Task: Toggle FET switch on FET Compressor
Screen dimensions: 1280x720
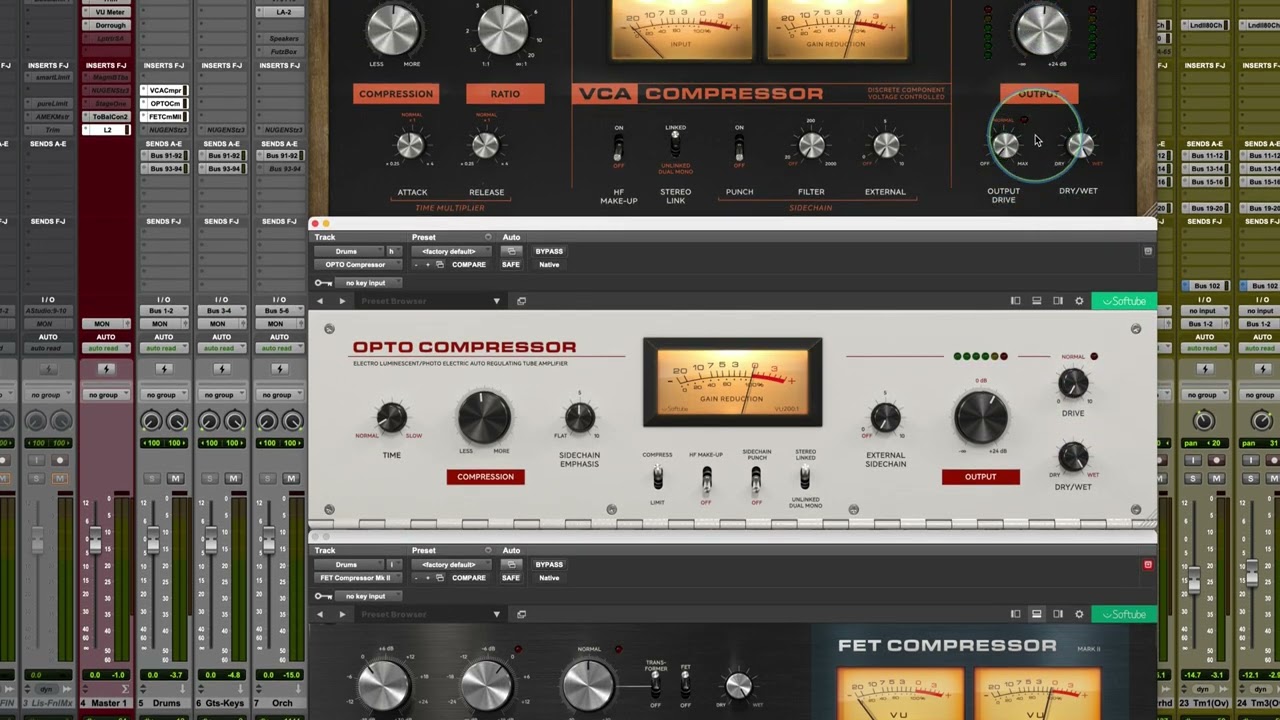Action: point(685,683)
